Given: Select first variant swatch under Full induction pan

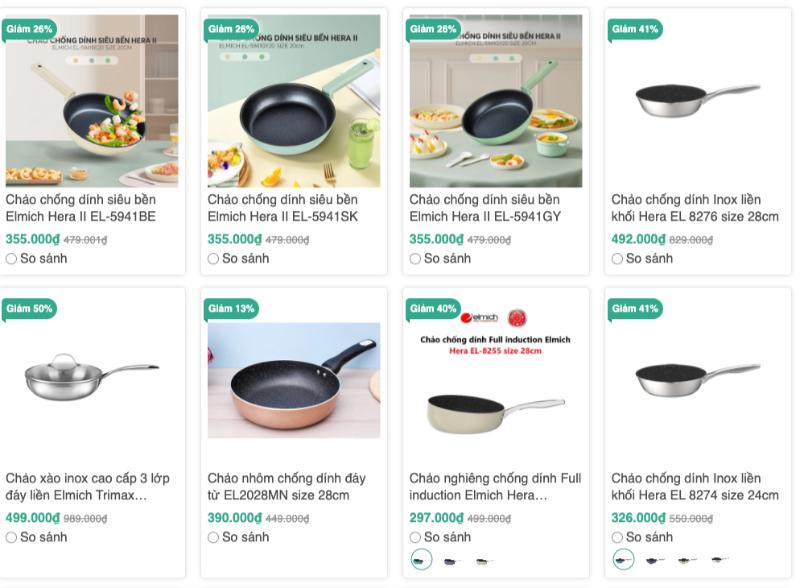Looking at the screenshot, I should click(421, 560).
